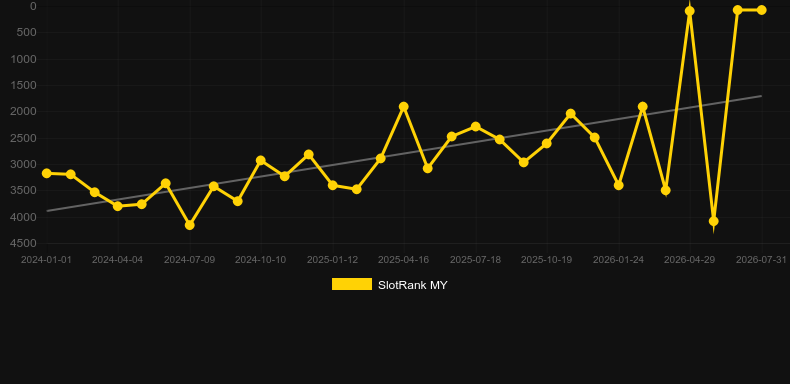Click the SlotRank MY legend label

coord(413,285)
